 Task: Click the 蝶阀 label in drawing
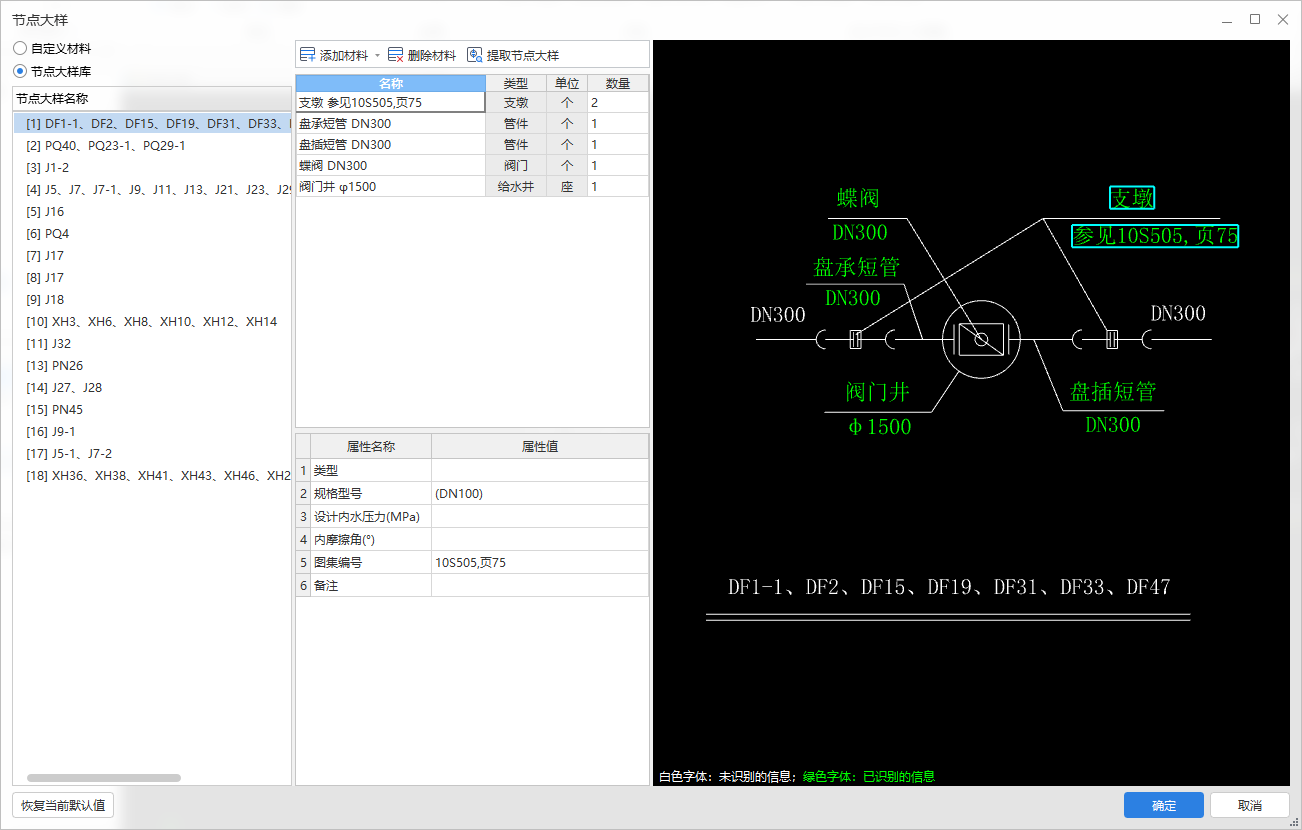(x=858, y=198)
